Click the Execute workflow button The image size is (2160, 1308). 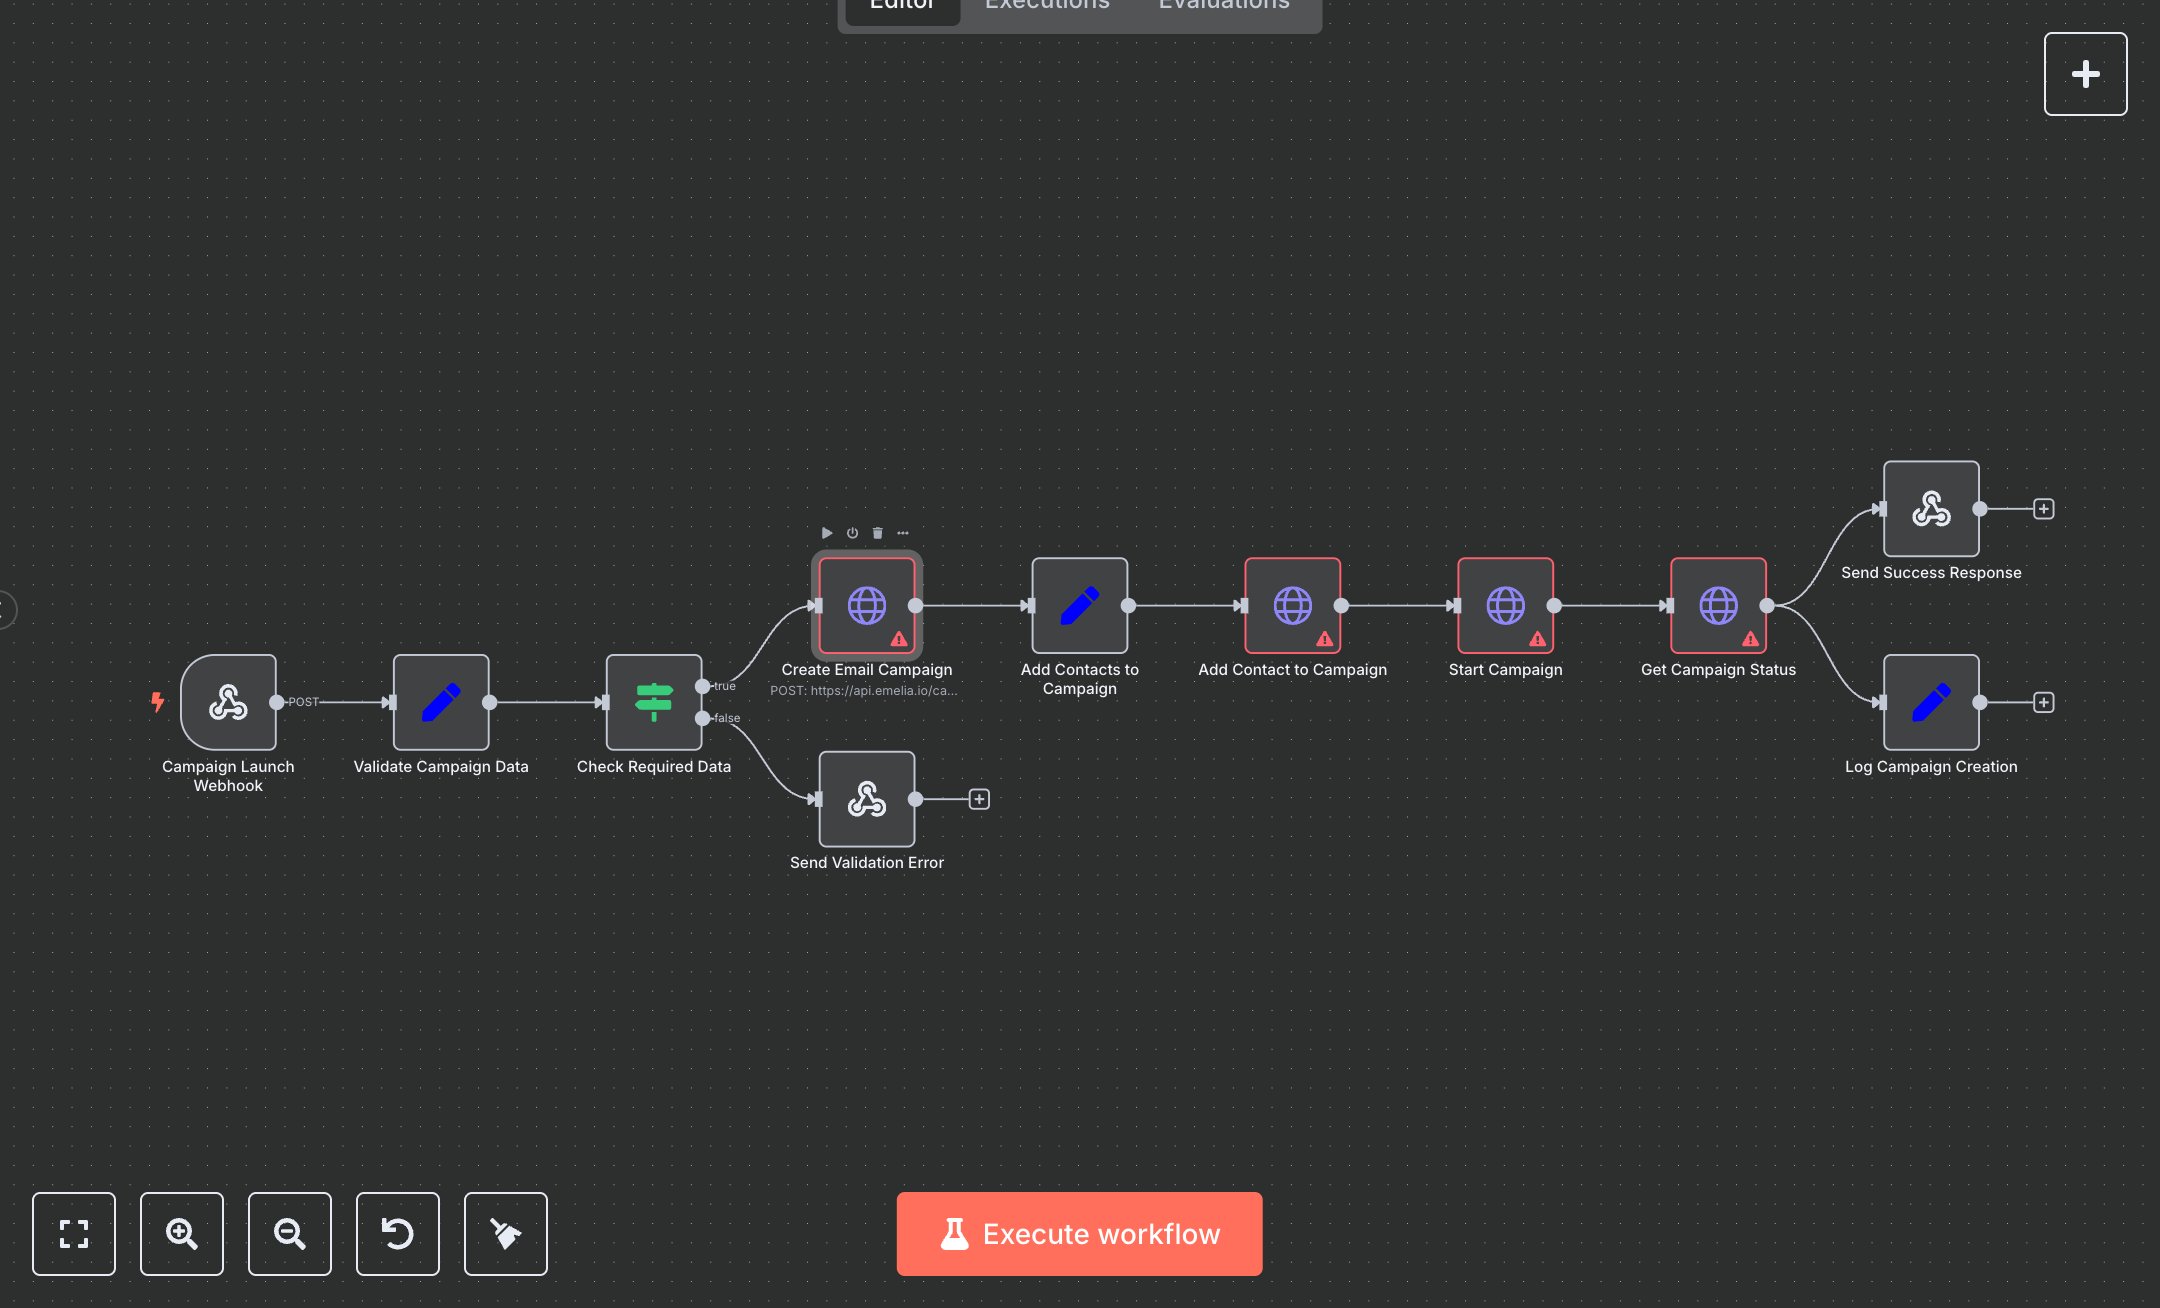[1079, 1234]
